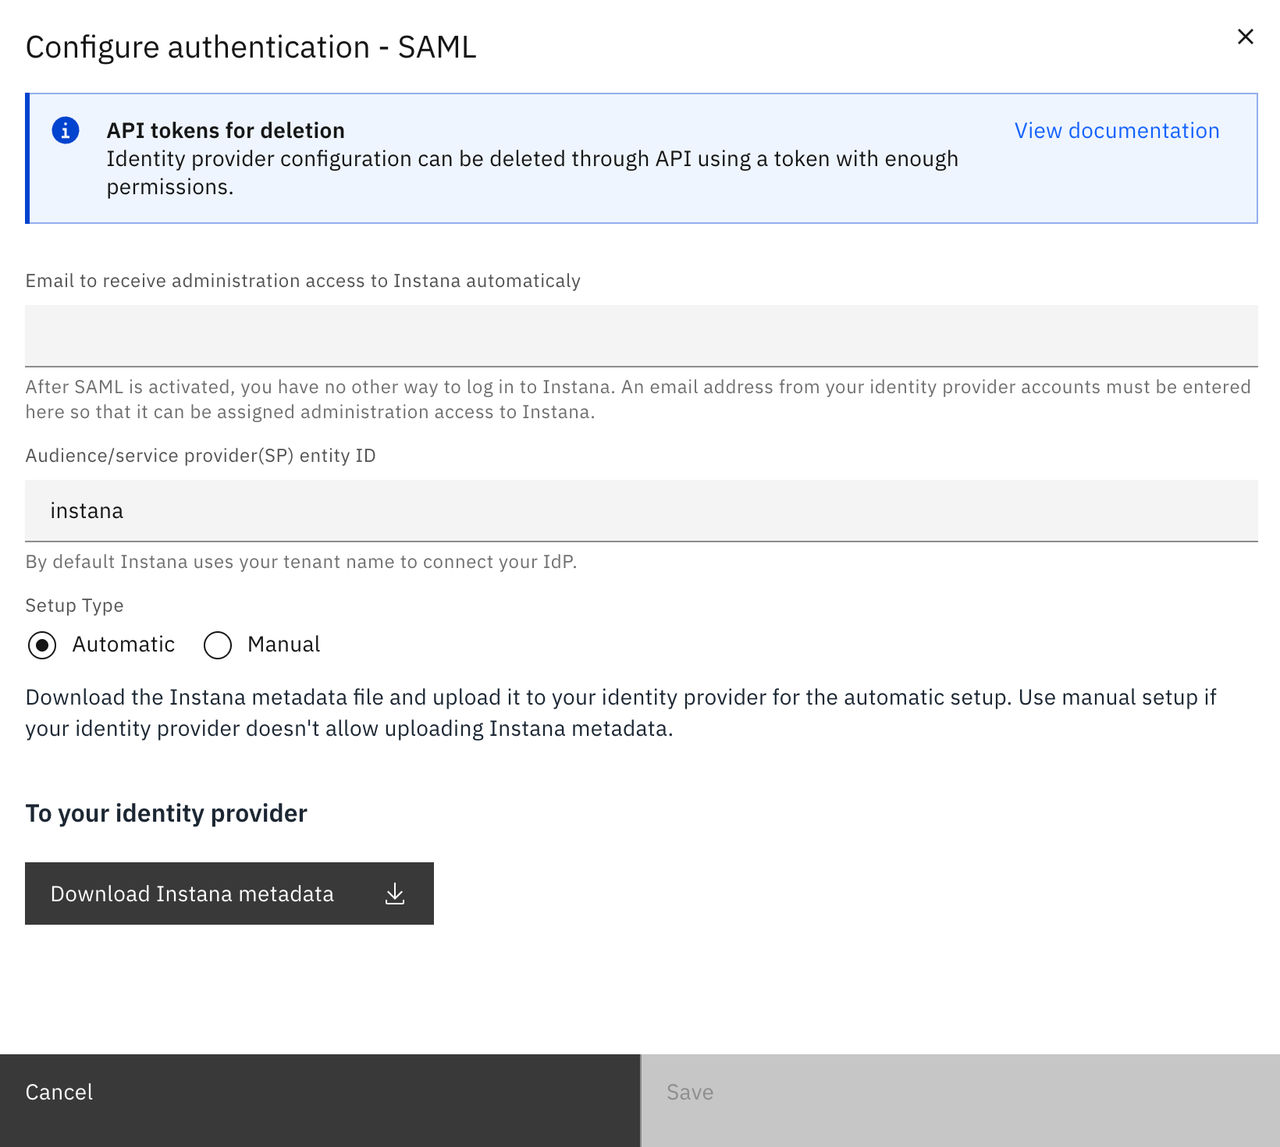This screenshot has width=1280, height=1147.
Task: Cancel the SAML configuration
Action: coord(320,1100)
